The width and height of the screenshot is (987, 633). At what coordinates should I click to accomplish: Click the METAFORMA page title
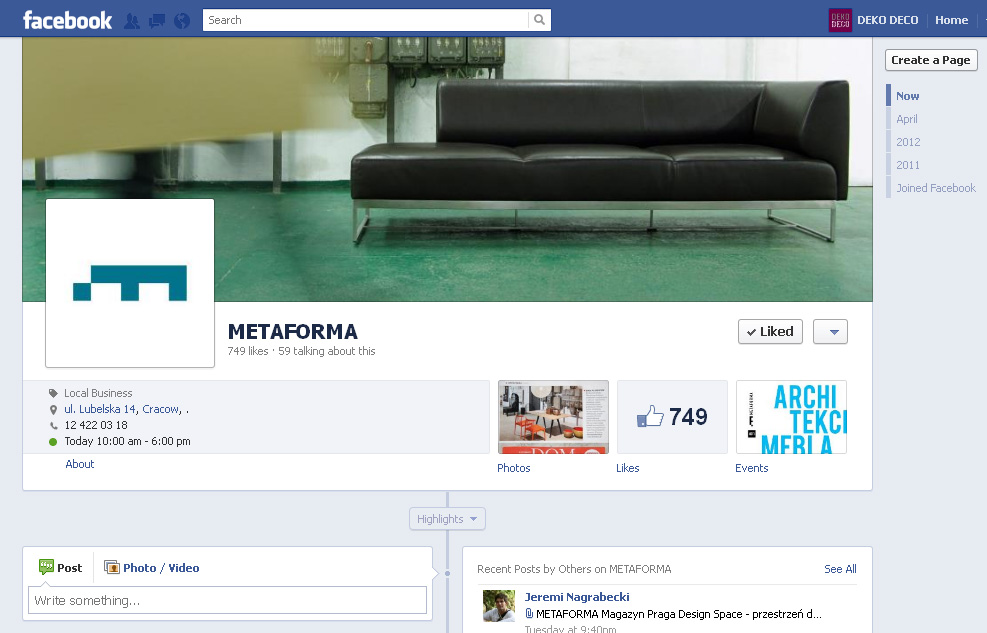[x=293, y=332]
